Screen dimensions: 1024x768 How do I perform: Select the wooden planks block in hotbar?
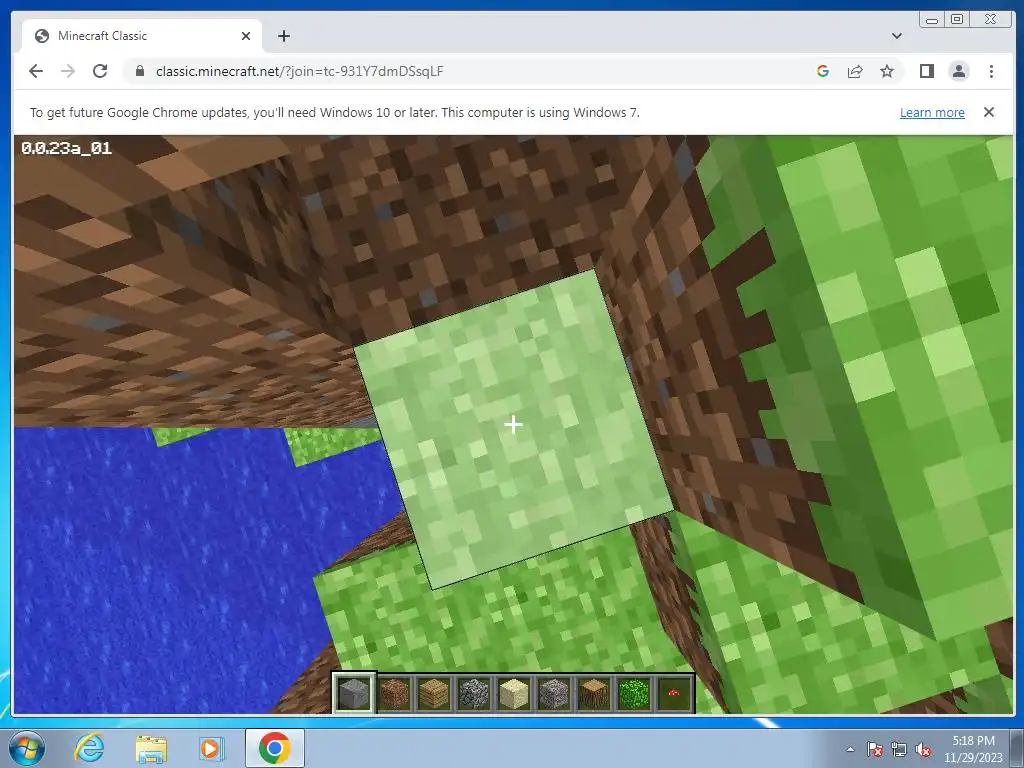(434, 693)
